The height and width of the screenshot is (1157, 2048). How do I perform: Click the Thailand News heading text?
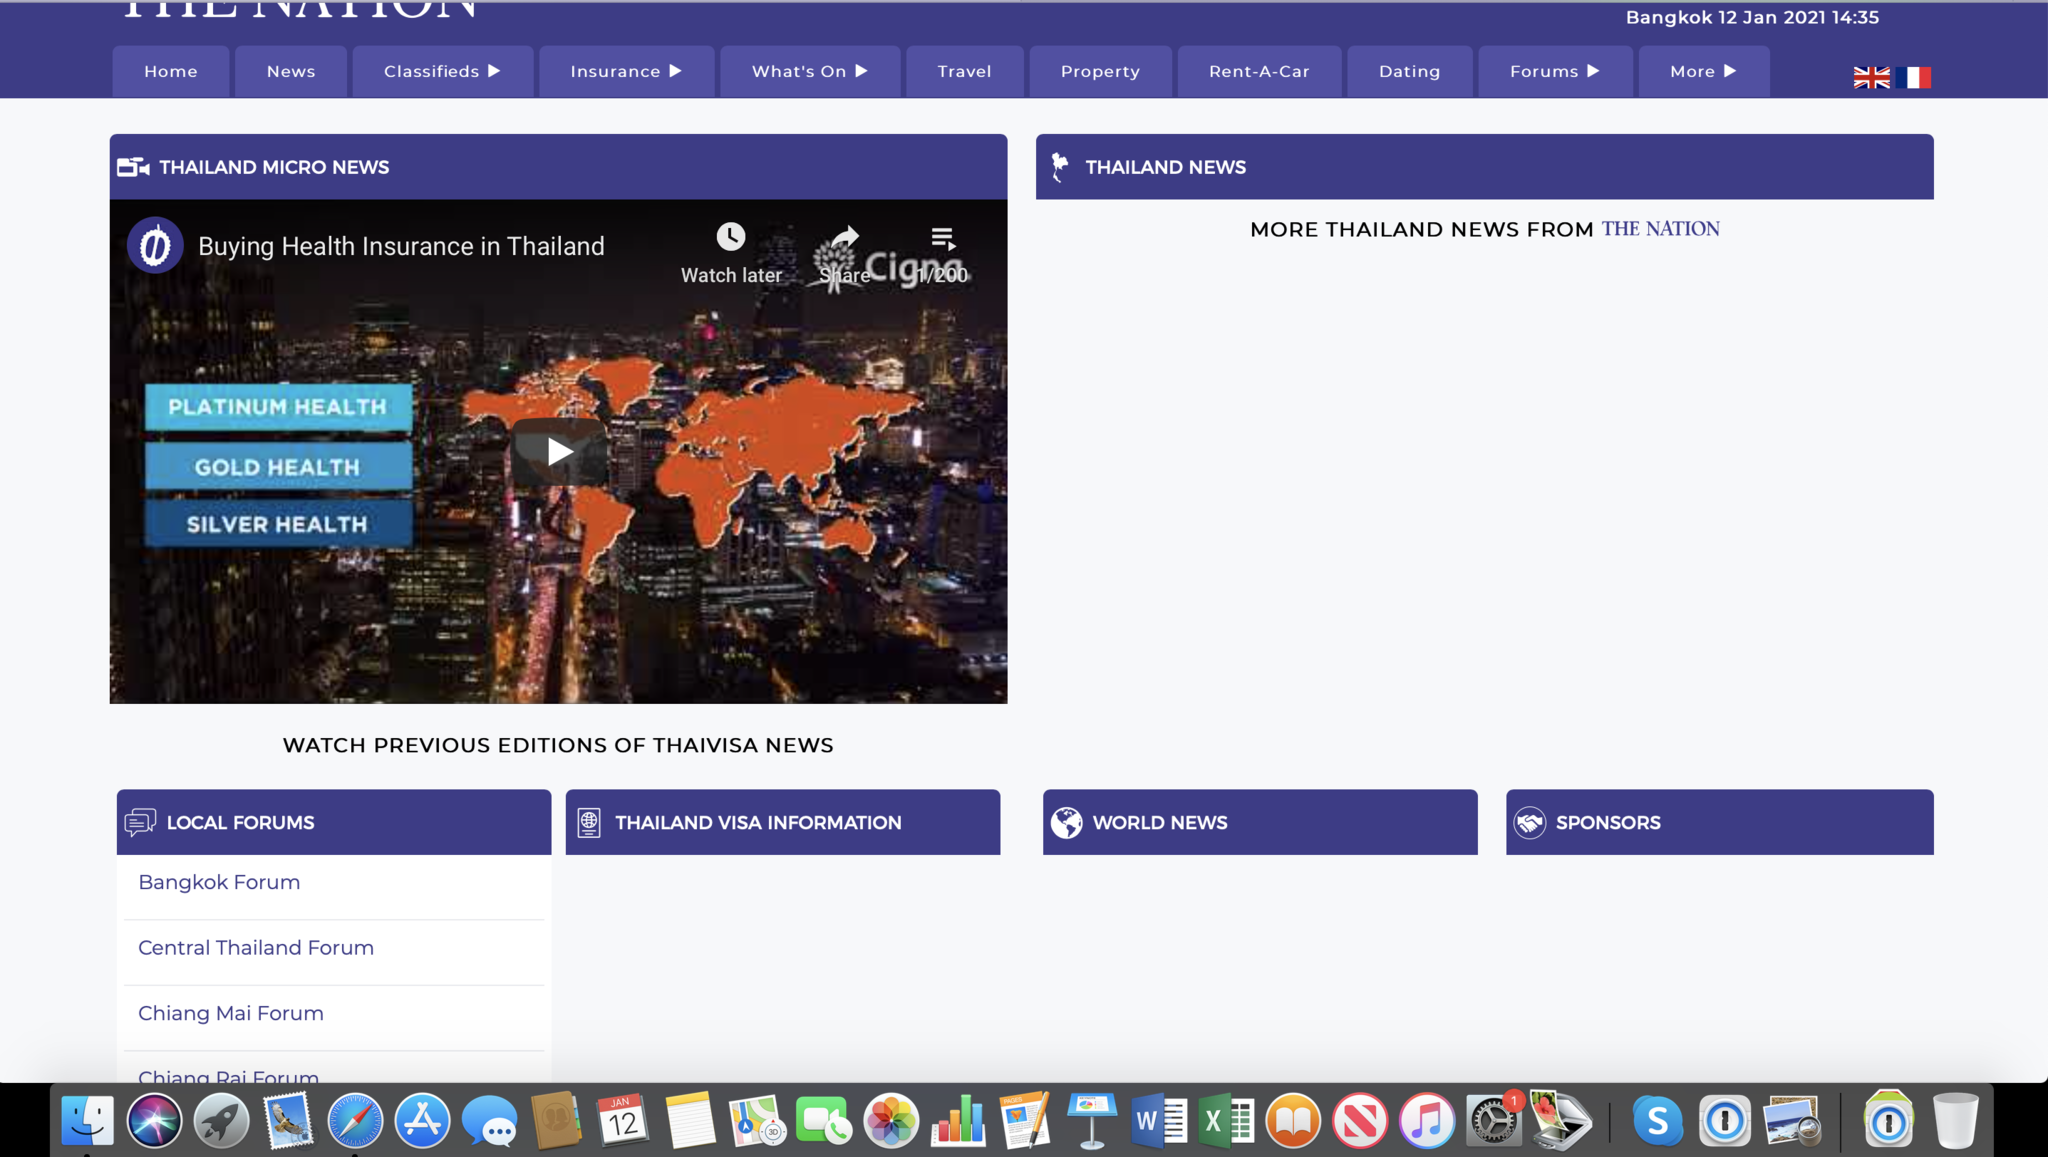point(1166,167)
